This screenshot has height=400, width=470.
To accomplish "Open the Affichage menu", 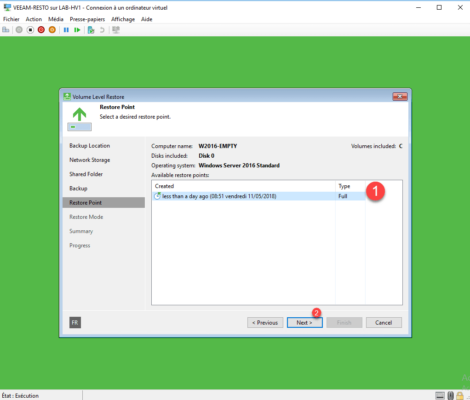I will (123, 19).
